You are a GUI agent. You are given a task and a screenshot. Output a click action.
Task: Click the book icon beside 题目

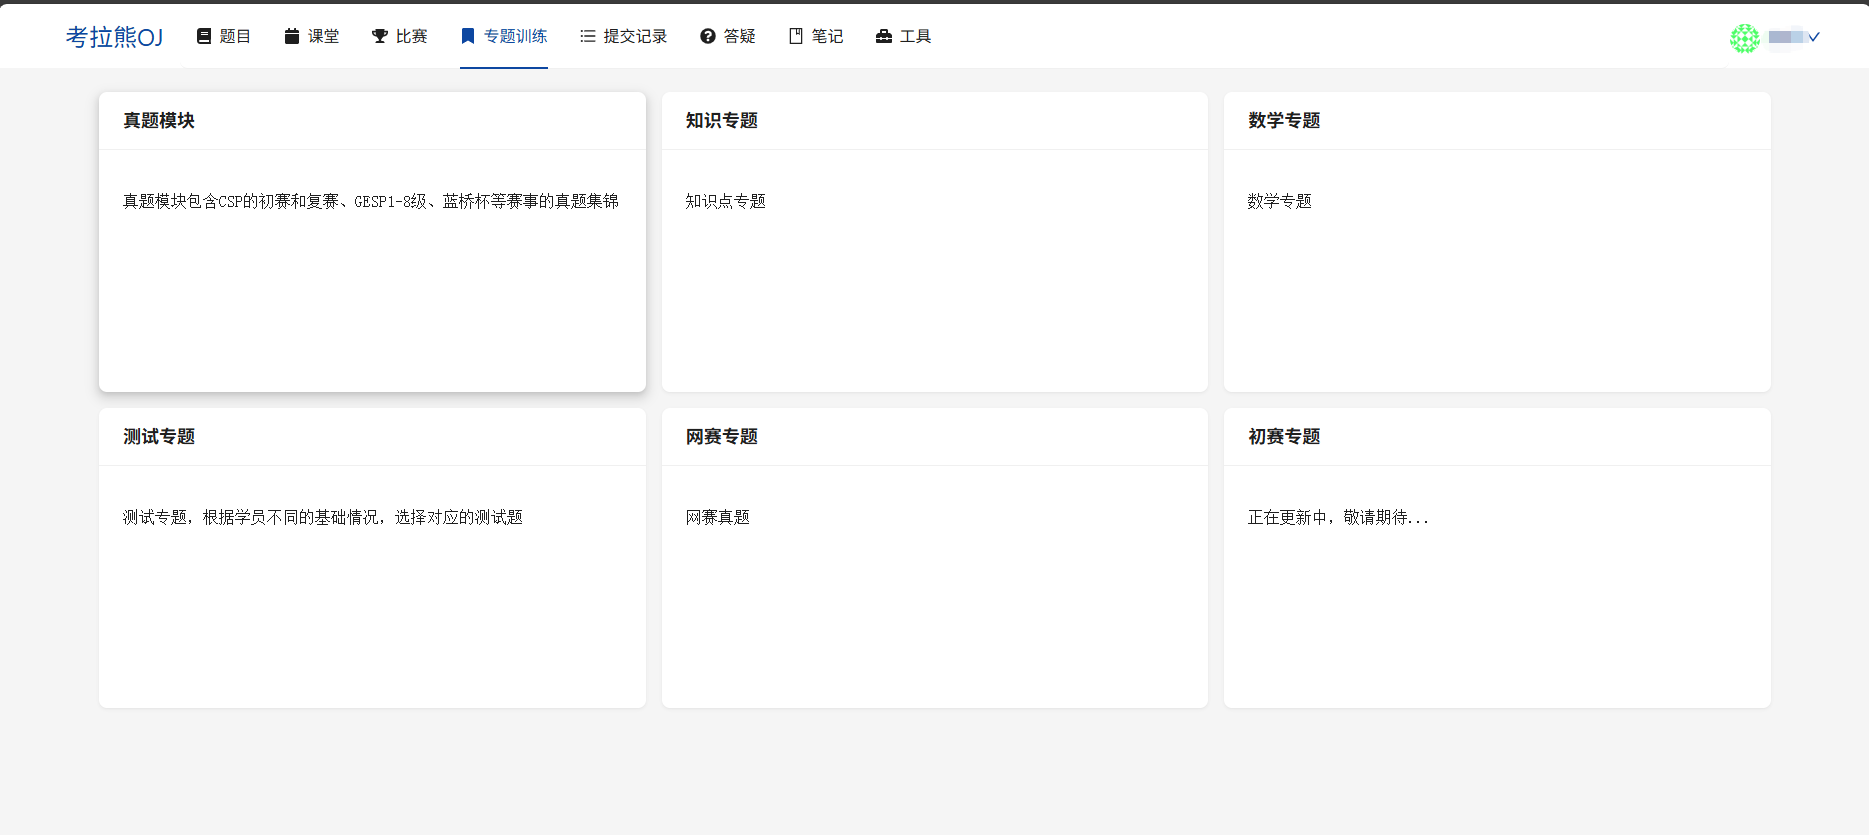pyautogui.click(x=204, y=36)
